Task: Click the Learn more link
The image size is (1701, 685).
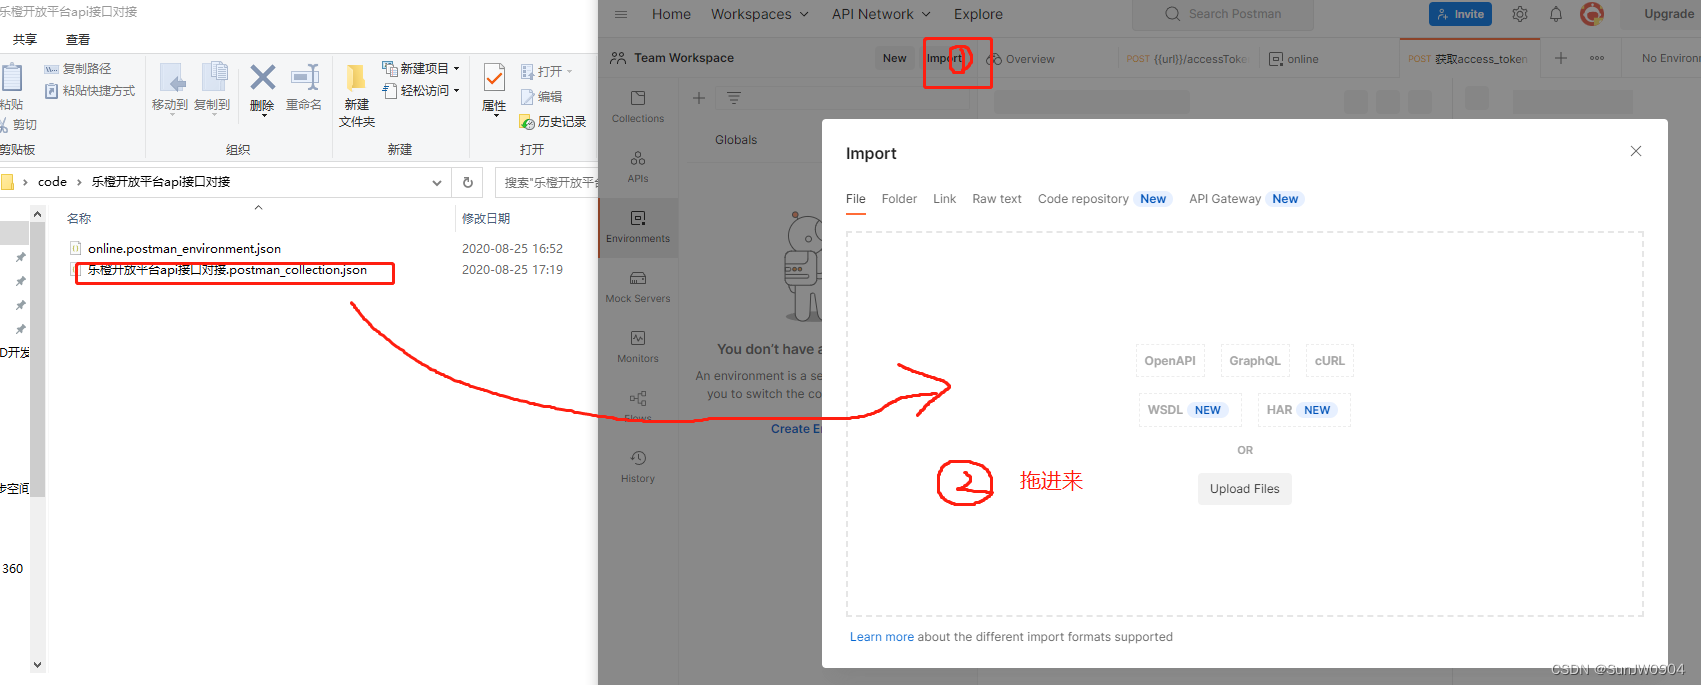Action: point(882,637)
